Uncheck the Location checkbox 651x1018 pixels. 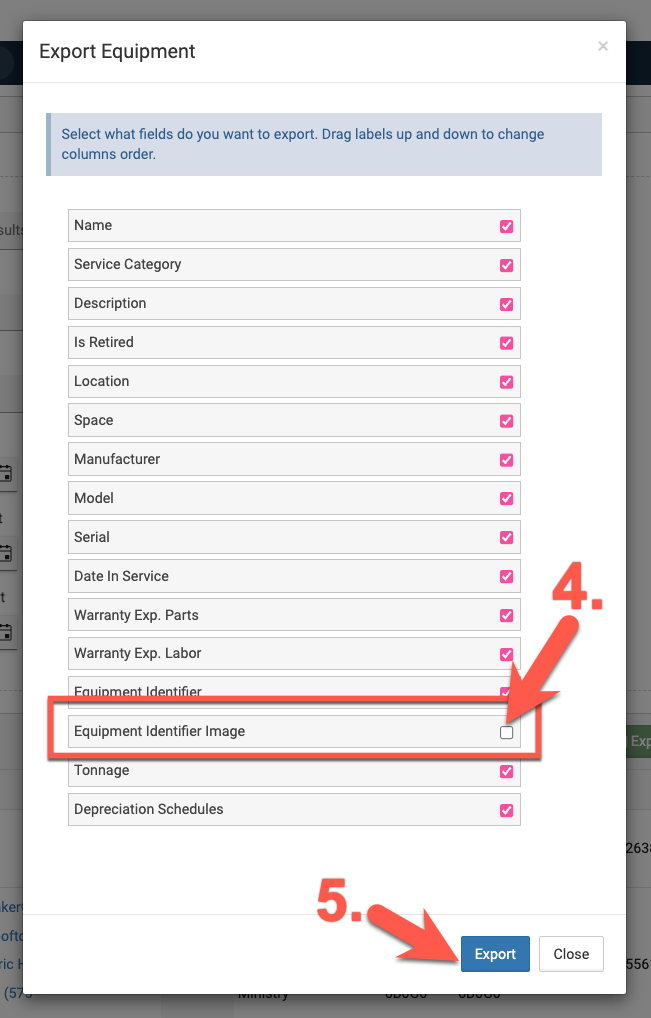coord(507,382)
